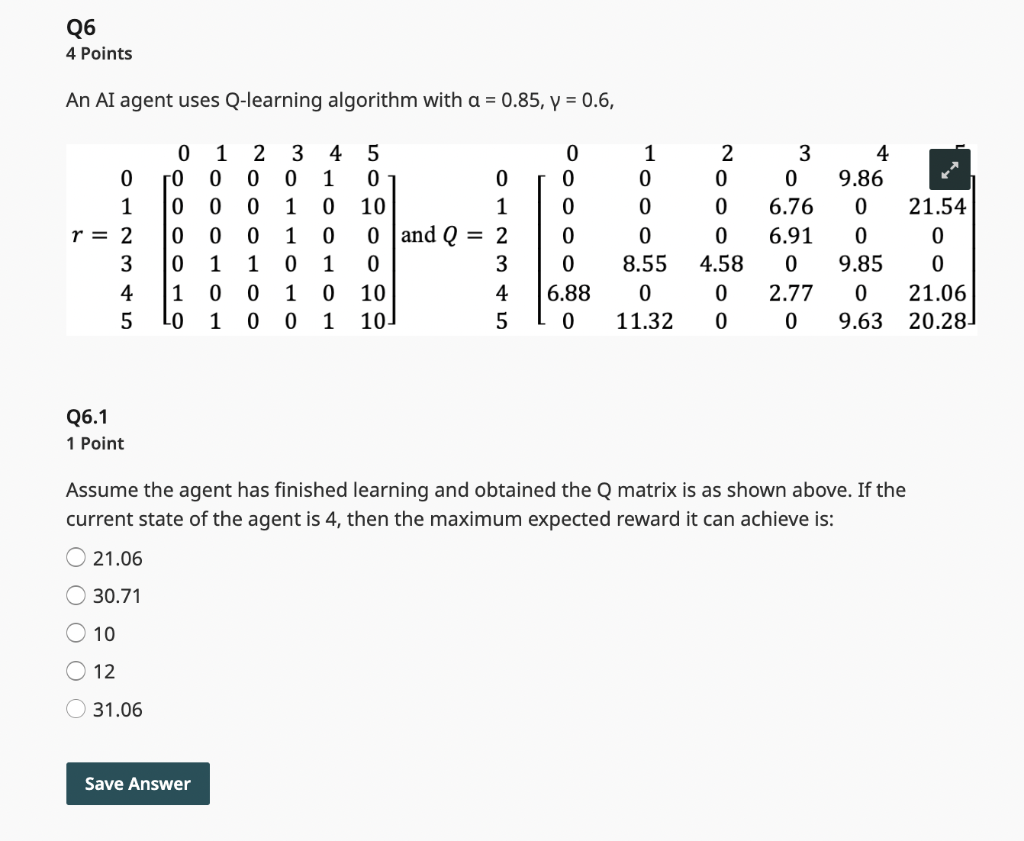Click the label text next to option 31.06

[x=120, y=709]
